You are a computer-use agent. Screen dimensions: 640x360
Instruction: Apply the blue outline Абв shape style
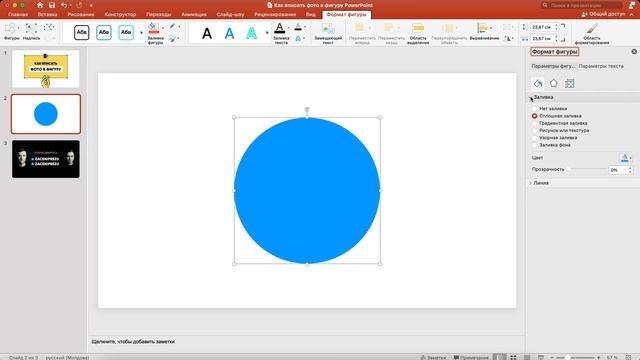coord(104,32)
